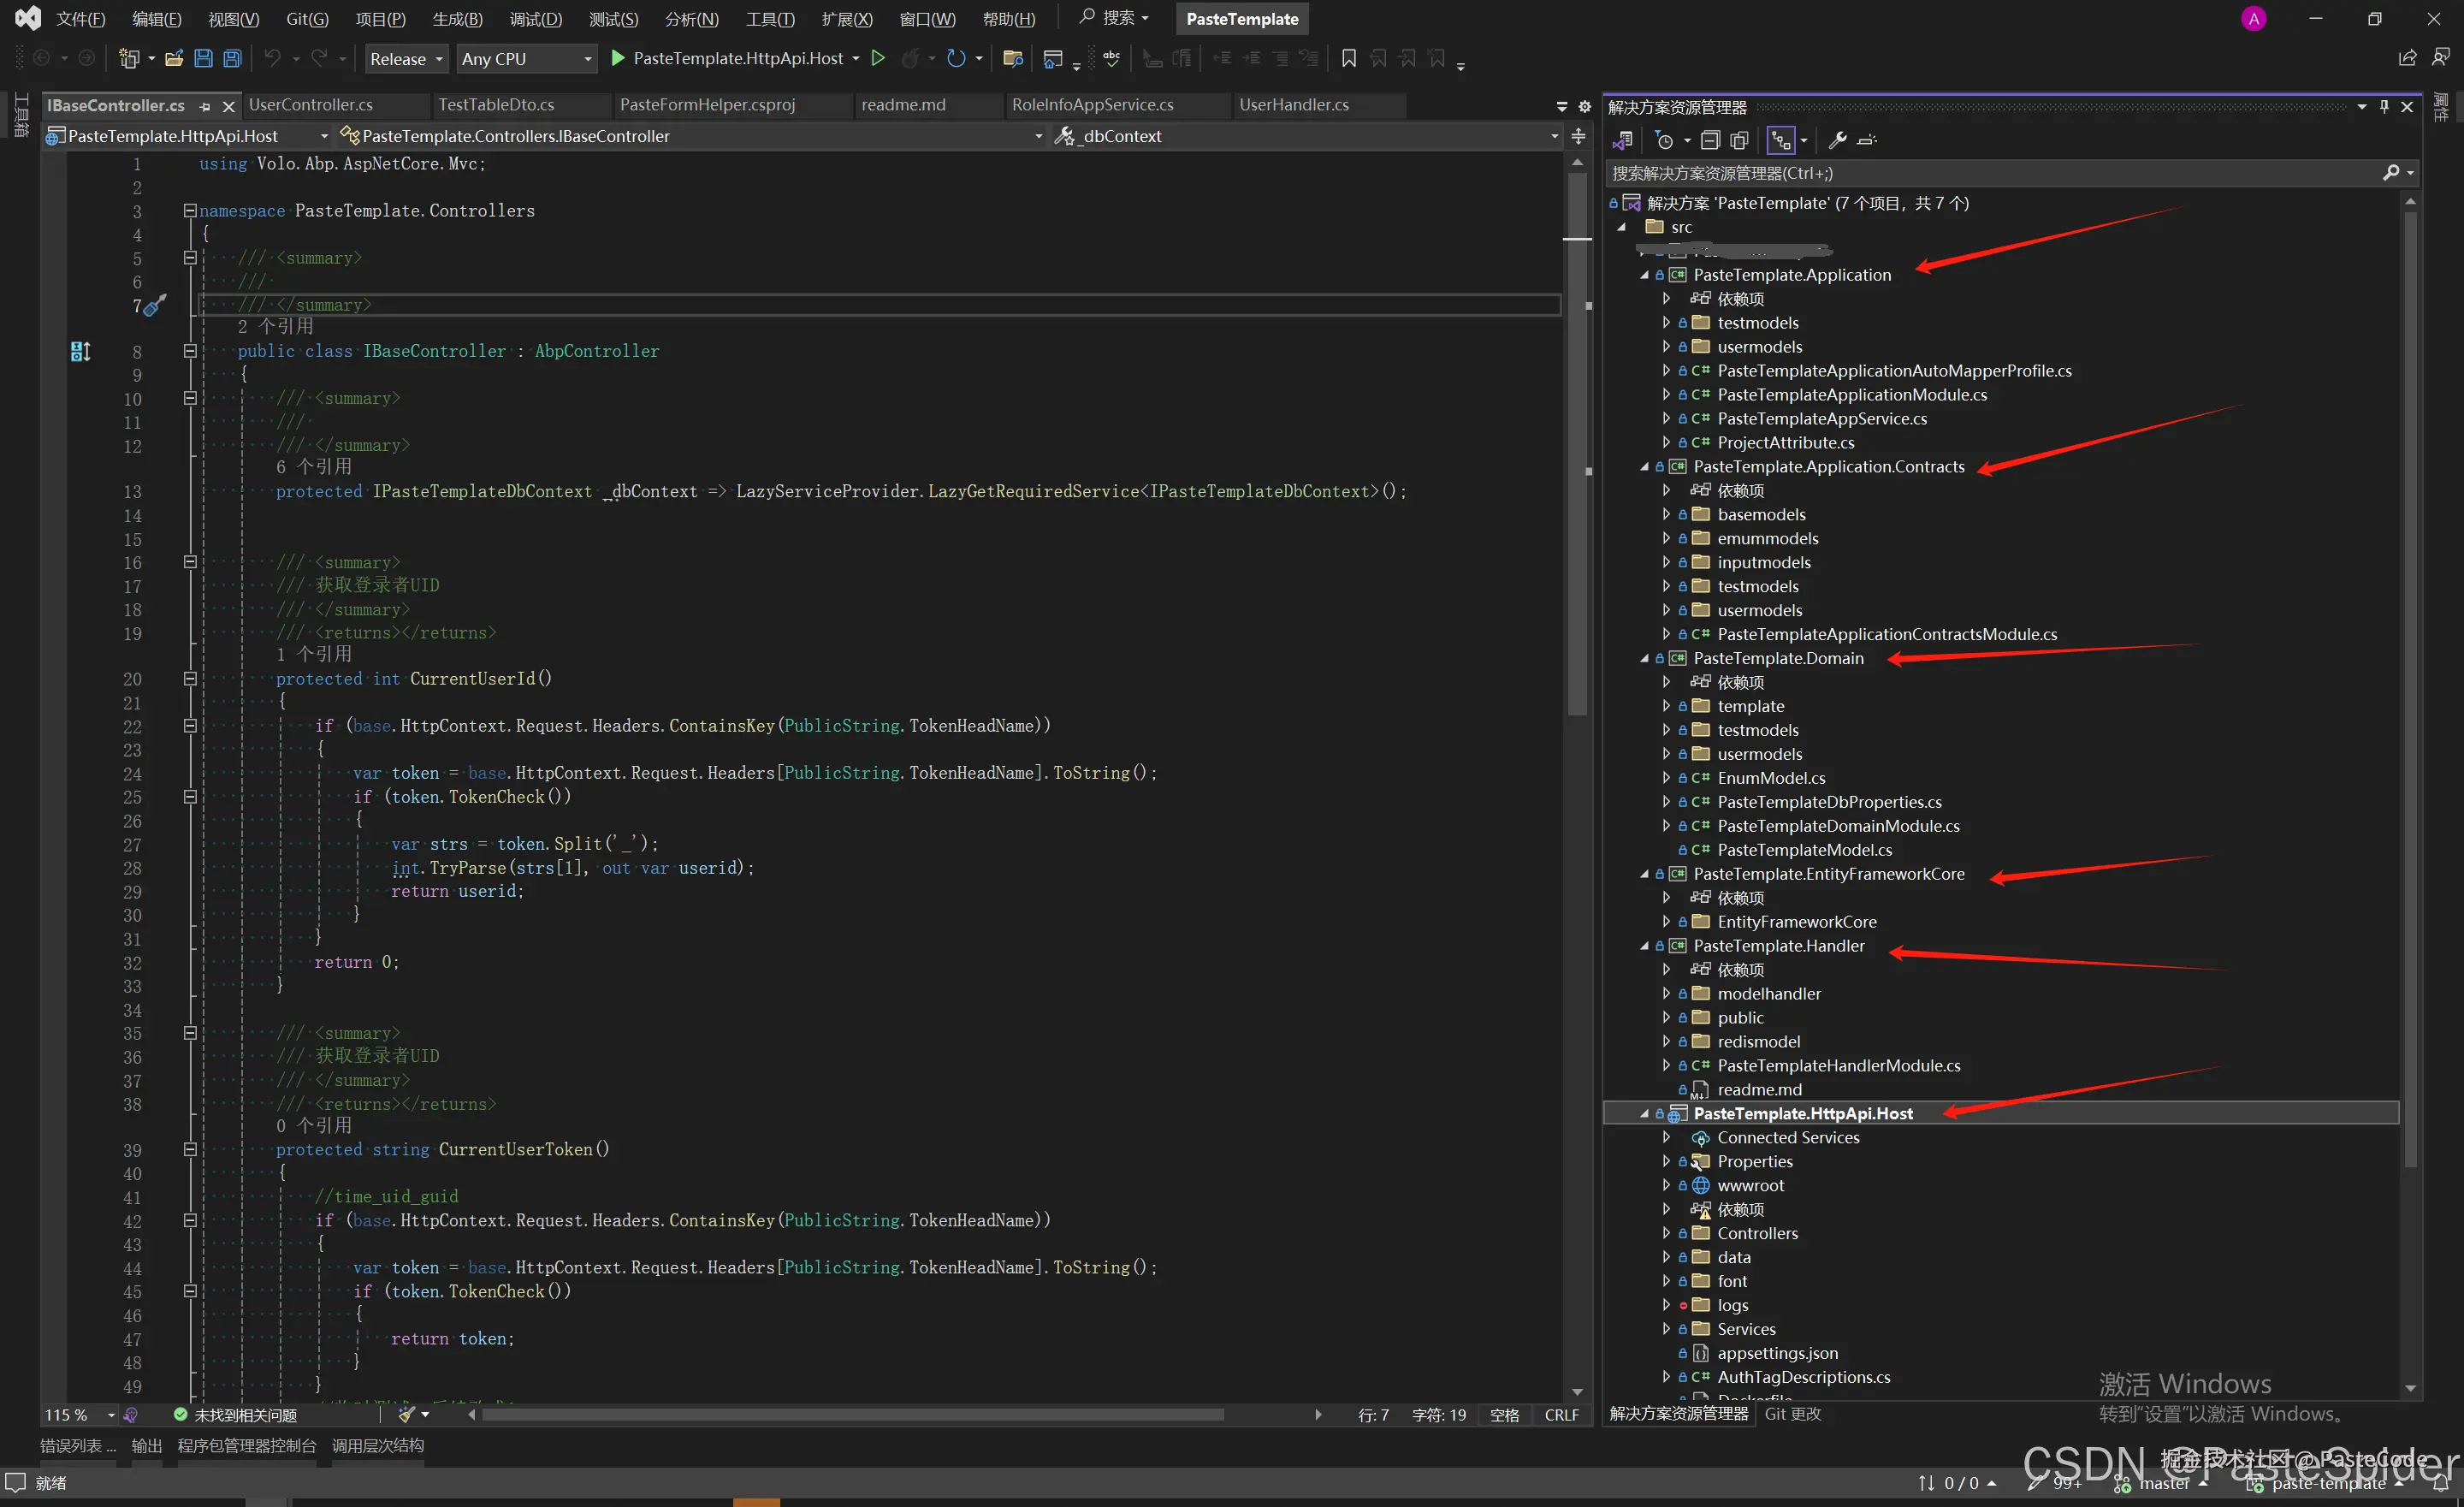Viewport: 2464px width, 1507px height.
Task: Toggle the Solution Explorer auto-hide pin
Action: 2384,107
